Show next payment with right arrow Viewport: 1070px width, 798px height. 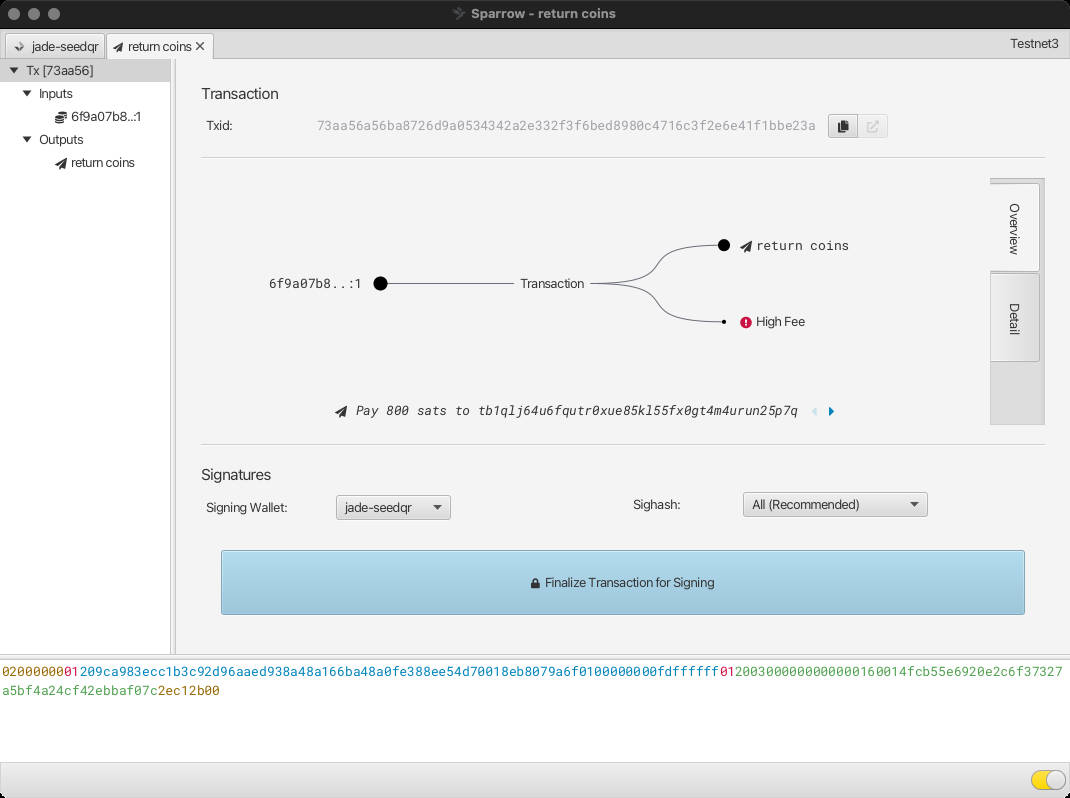831,411
